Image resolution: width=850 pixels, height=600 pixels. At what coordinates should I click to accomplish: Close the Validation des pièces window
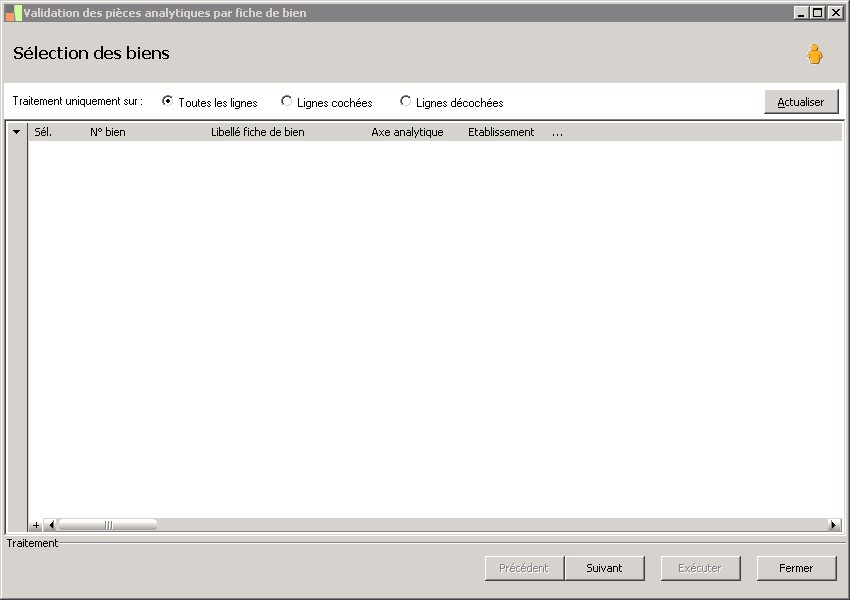(x=835, y=13)
